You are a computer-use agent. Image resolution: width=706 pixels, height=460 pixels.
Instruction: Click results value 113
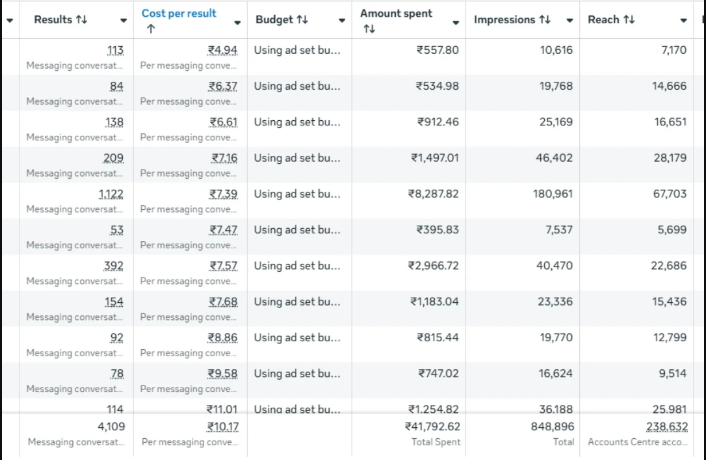(115, 50)
